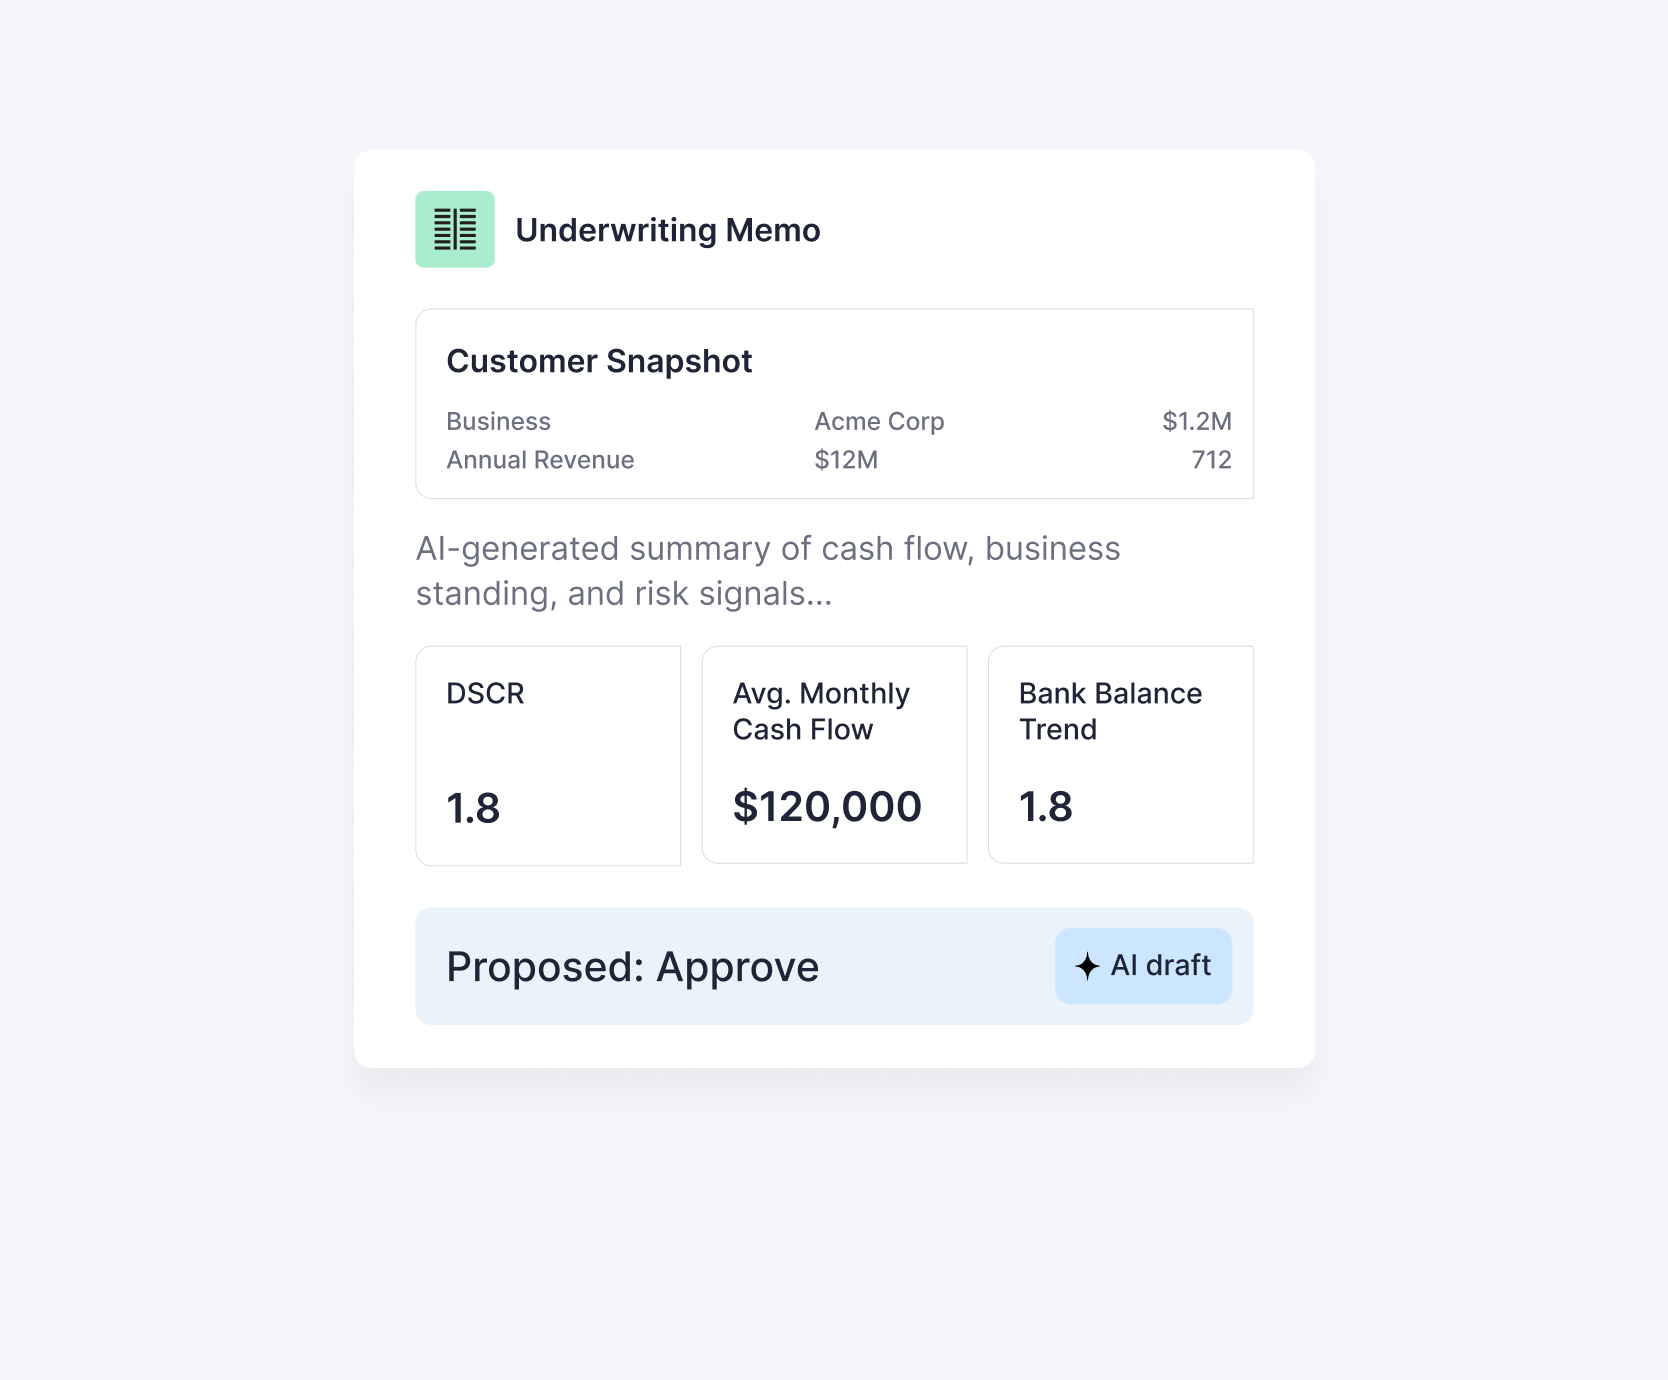Click the Proposed: Approve banner text

(x=632, y=967)
